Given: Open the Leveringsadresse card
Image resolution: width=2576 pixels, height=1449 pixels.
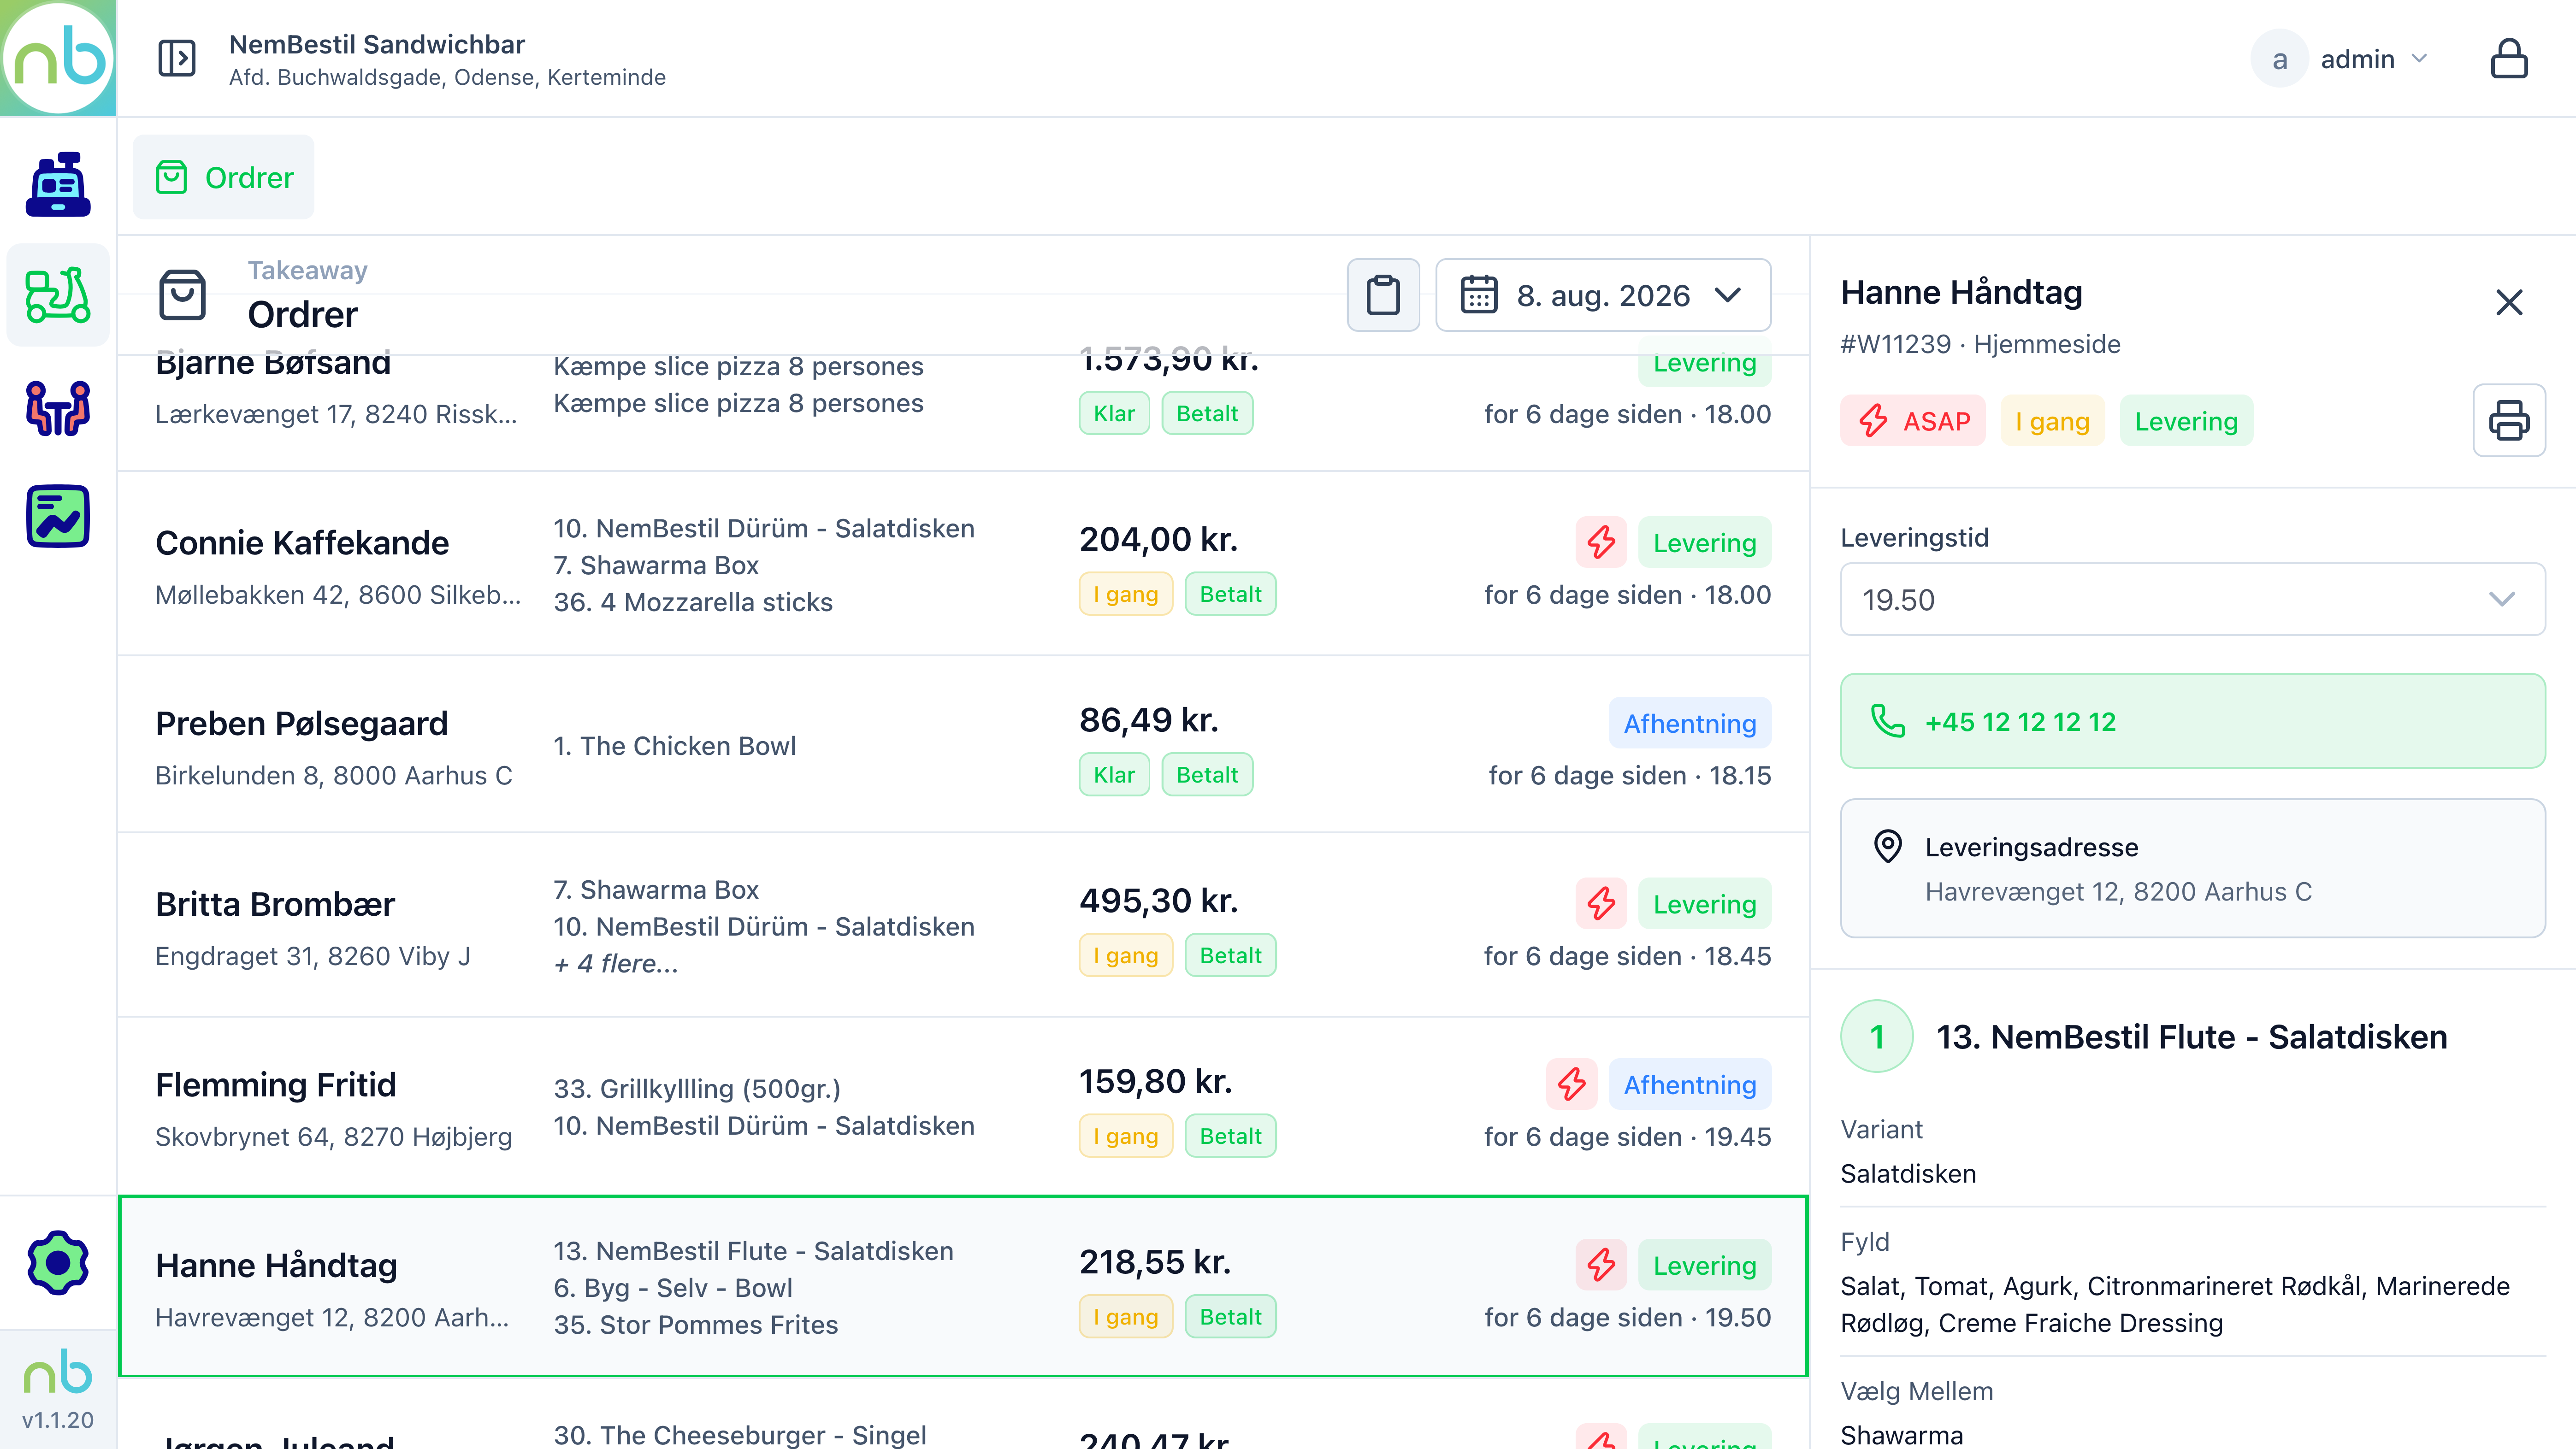Looking at the screenshot, I should pos(2192,868).
